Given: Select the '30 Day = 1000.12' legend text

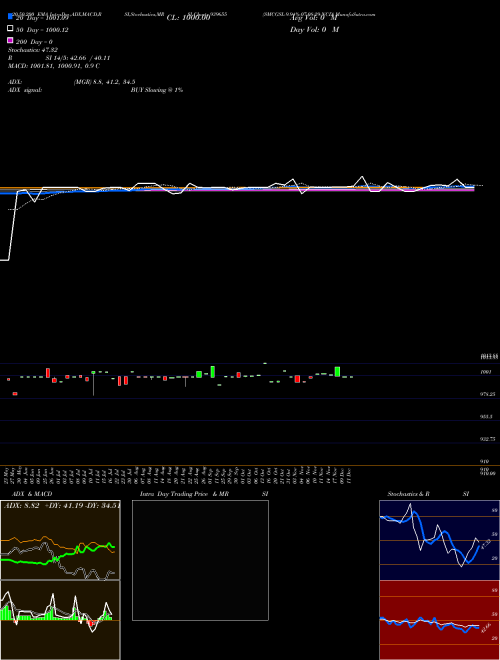Looking at the screenshot, I should click(x=42, y=30).
